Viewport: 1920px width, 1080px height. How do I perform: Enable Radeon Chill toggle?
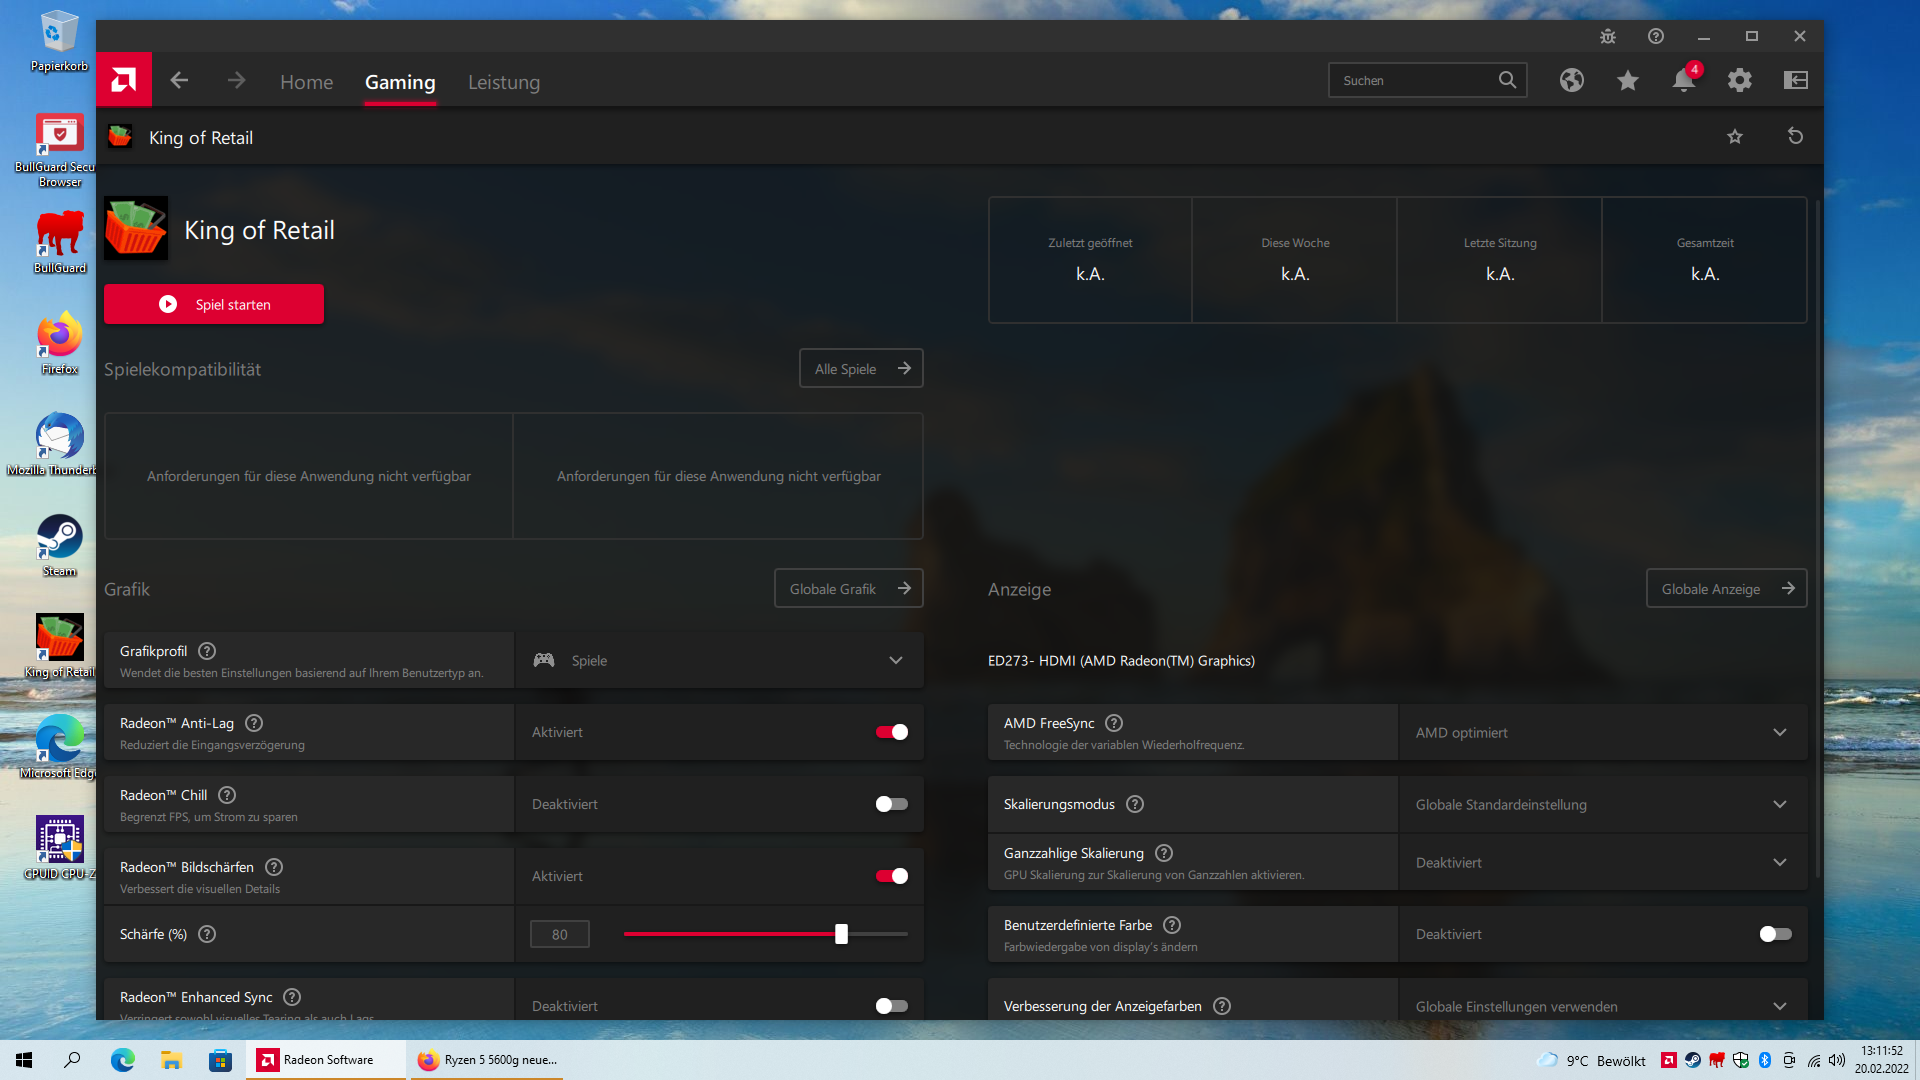(891, 804)
